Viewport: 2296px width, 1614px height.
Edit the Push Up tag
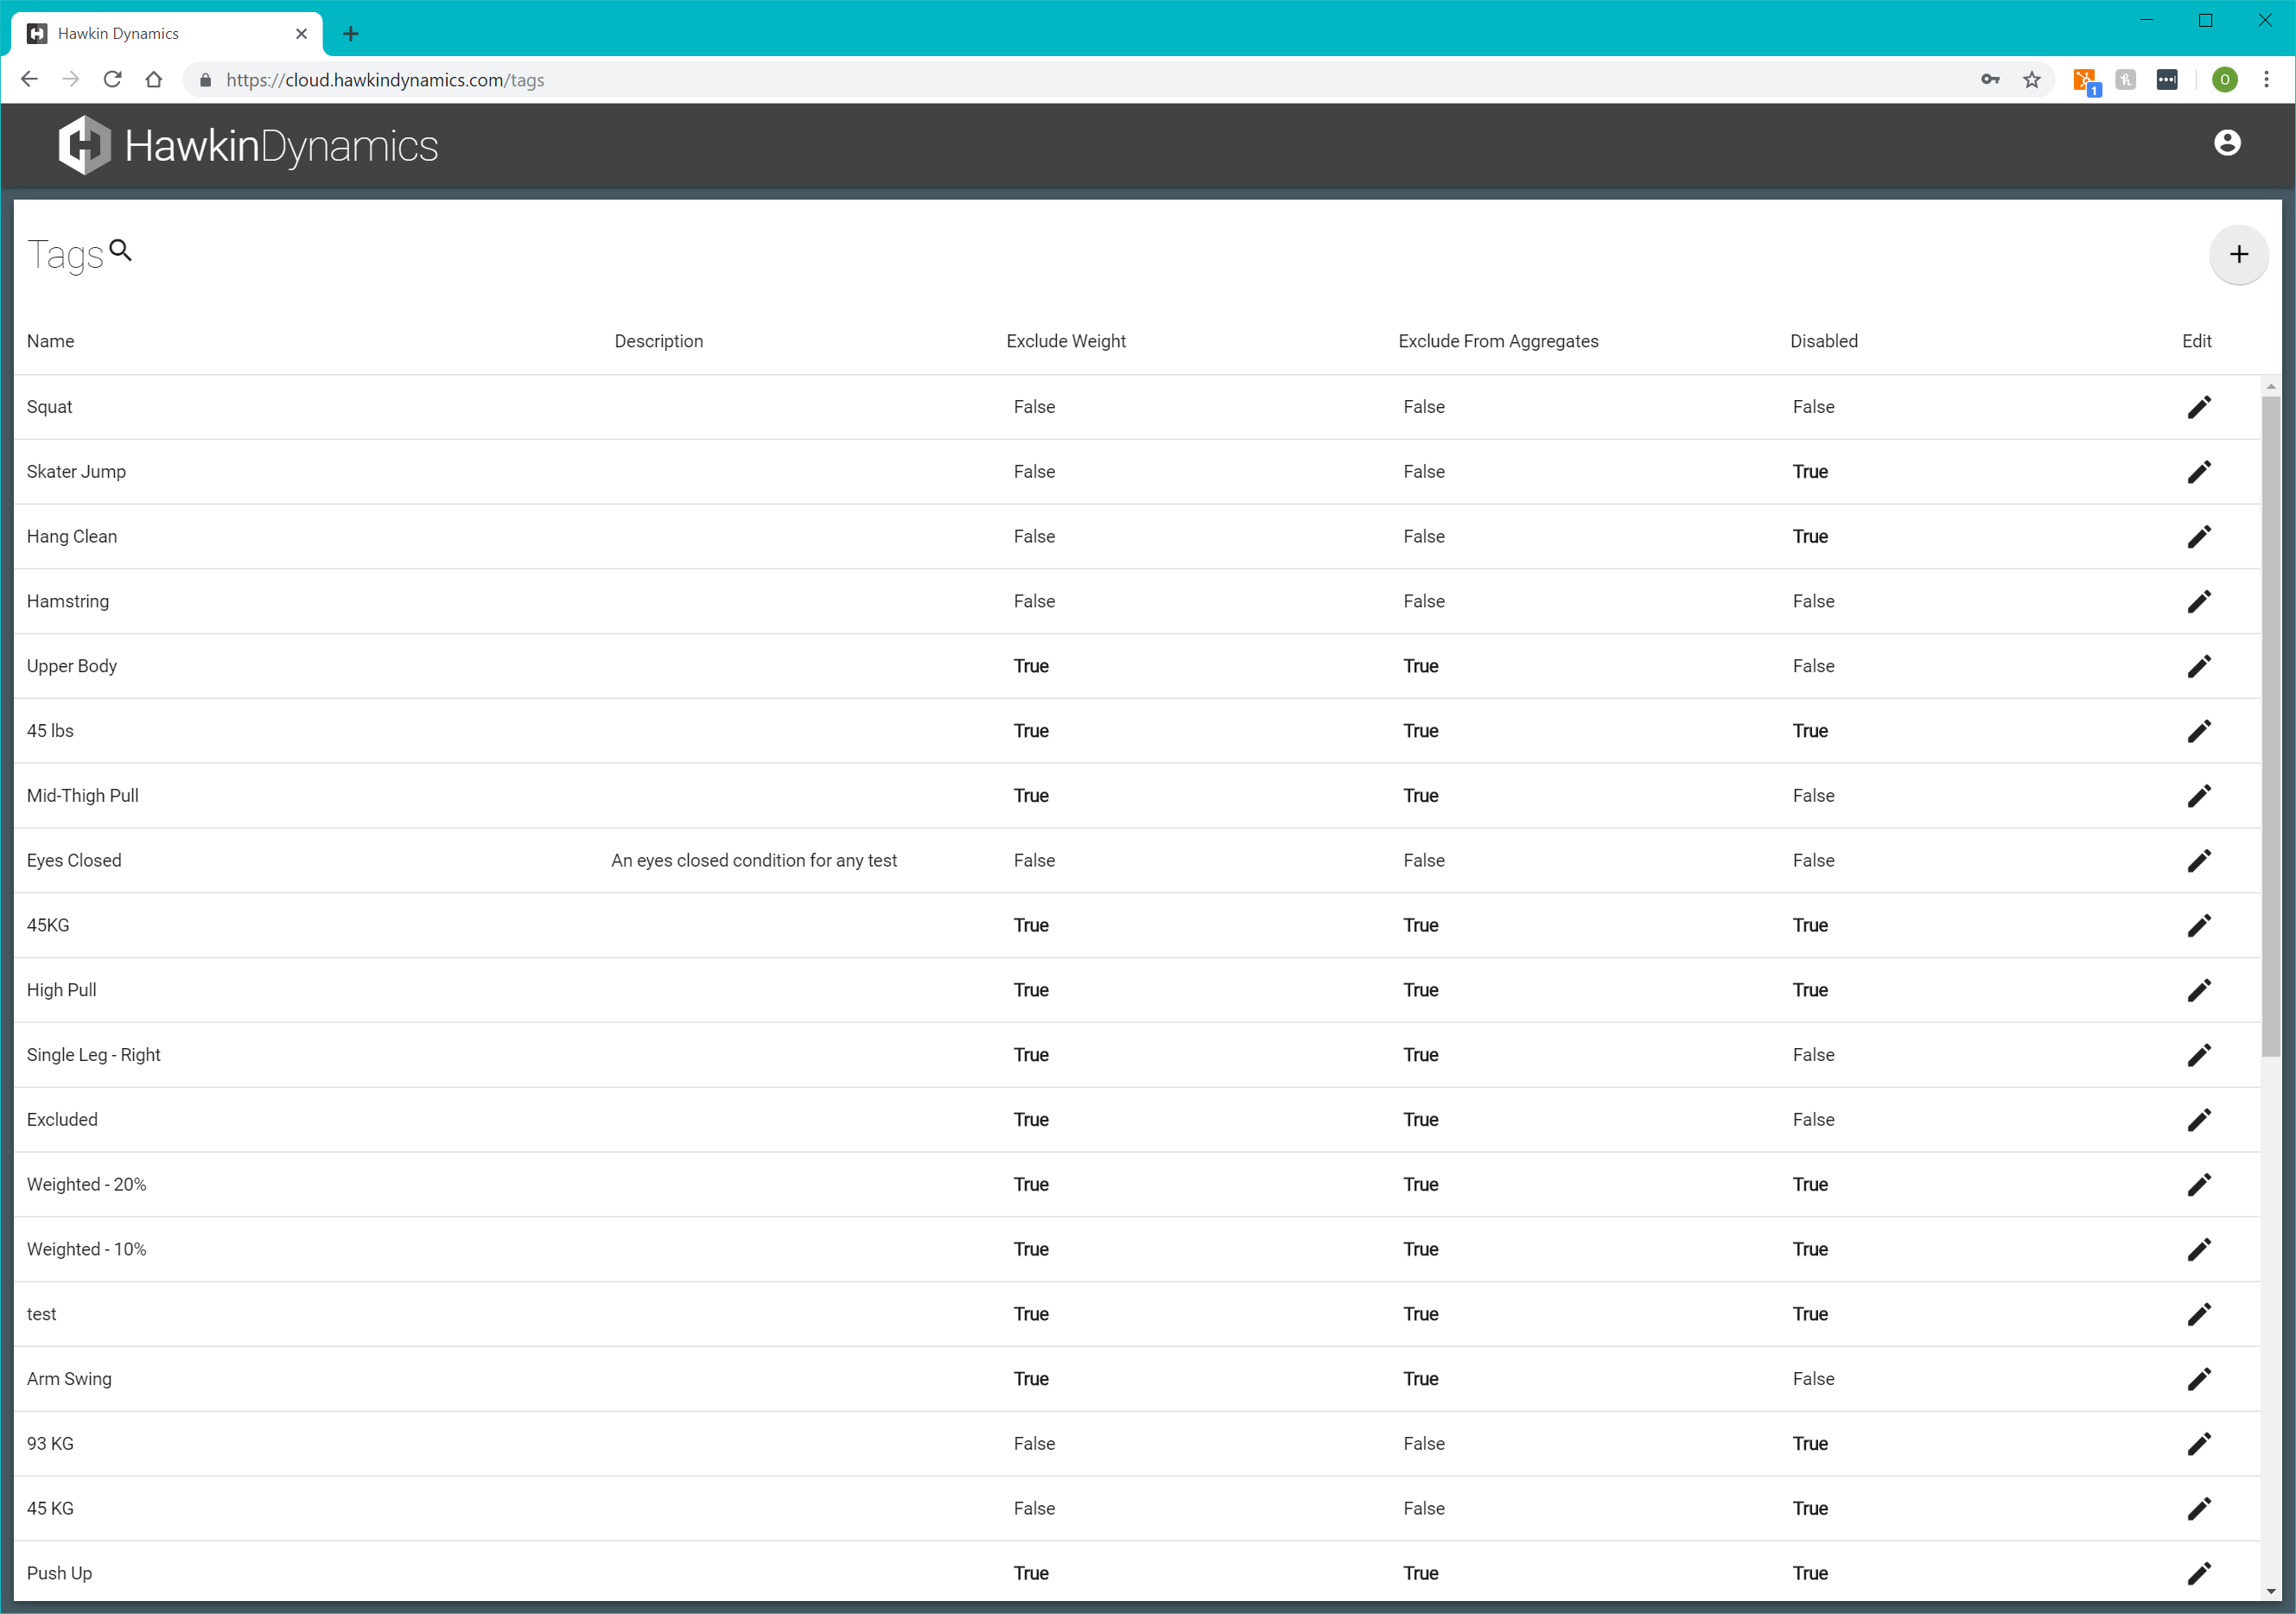point(2199,1573)
